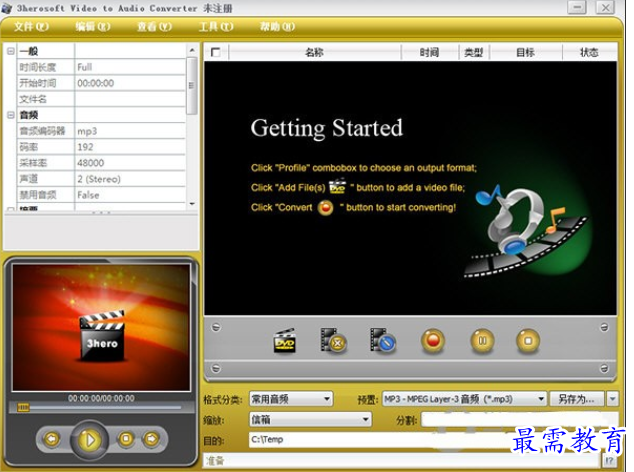Screen dimensions: 634x472
Task: Click the 另存为... button
Action: 577,399
